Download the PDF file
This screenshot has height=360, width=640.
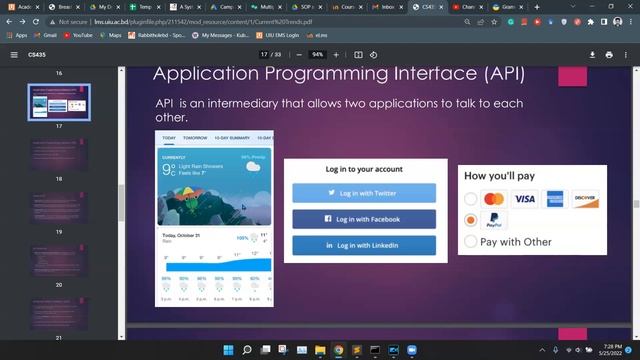tap(592, 55)
